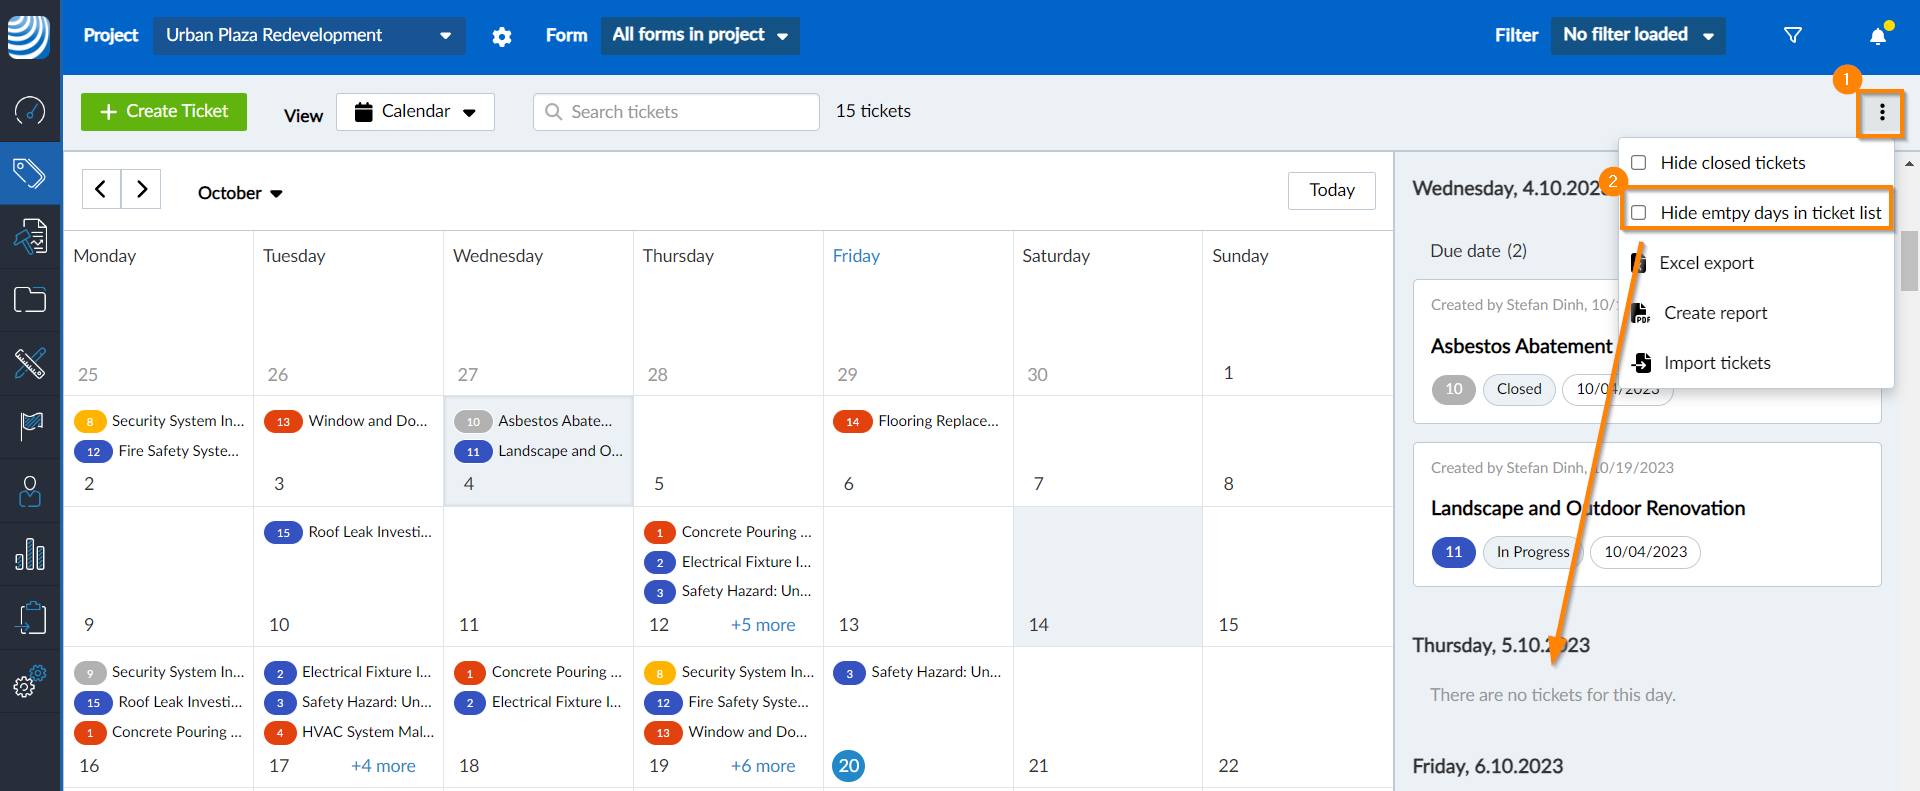
Task: Click the 11 ticket number badge on Landscape card
Action: 1453,552
